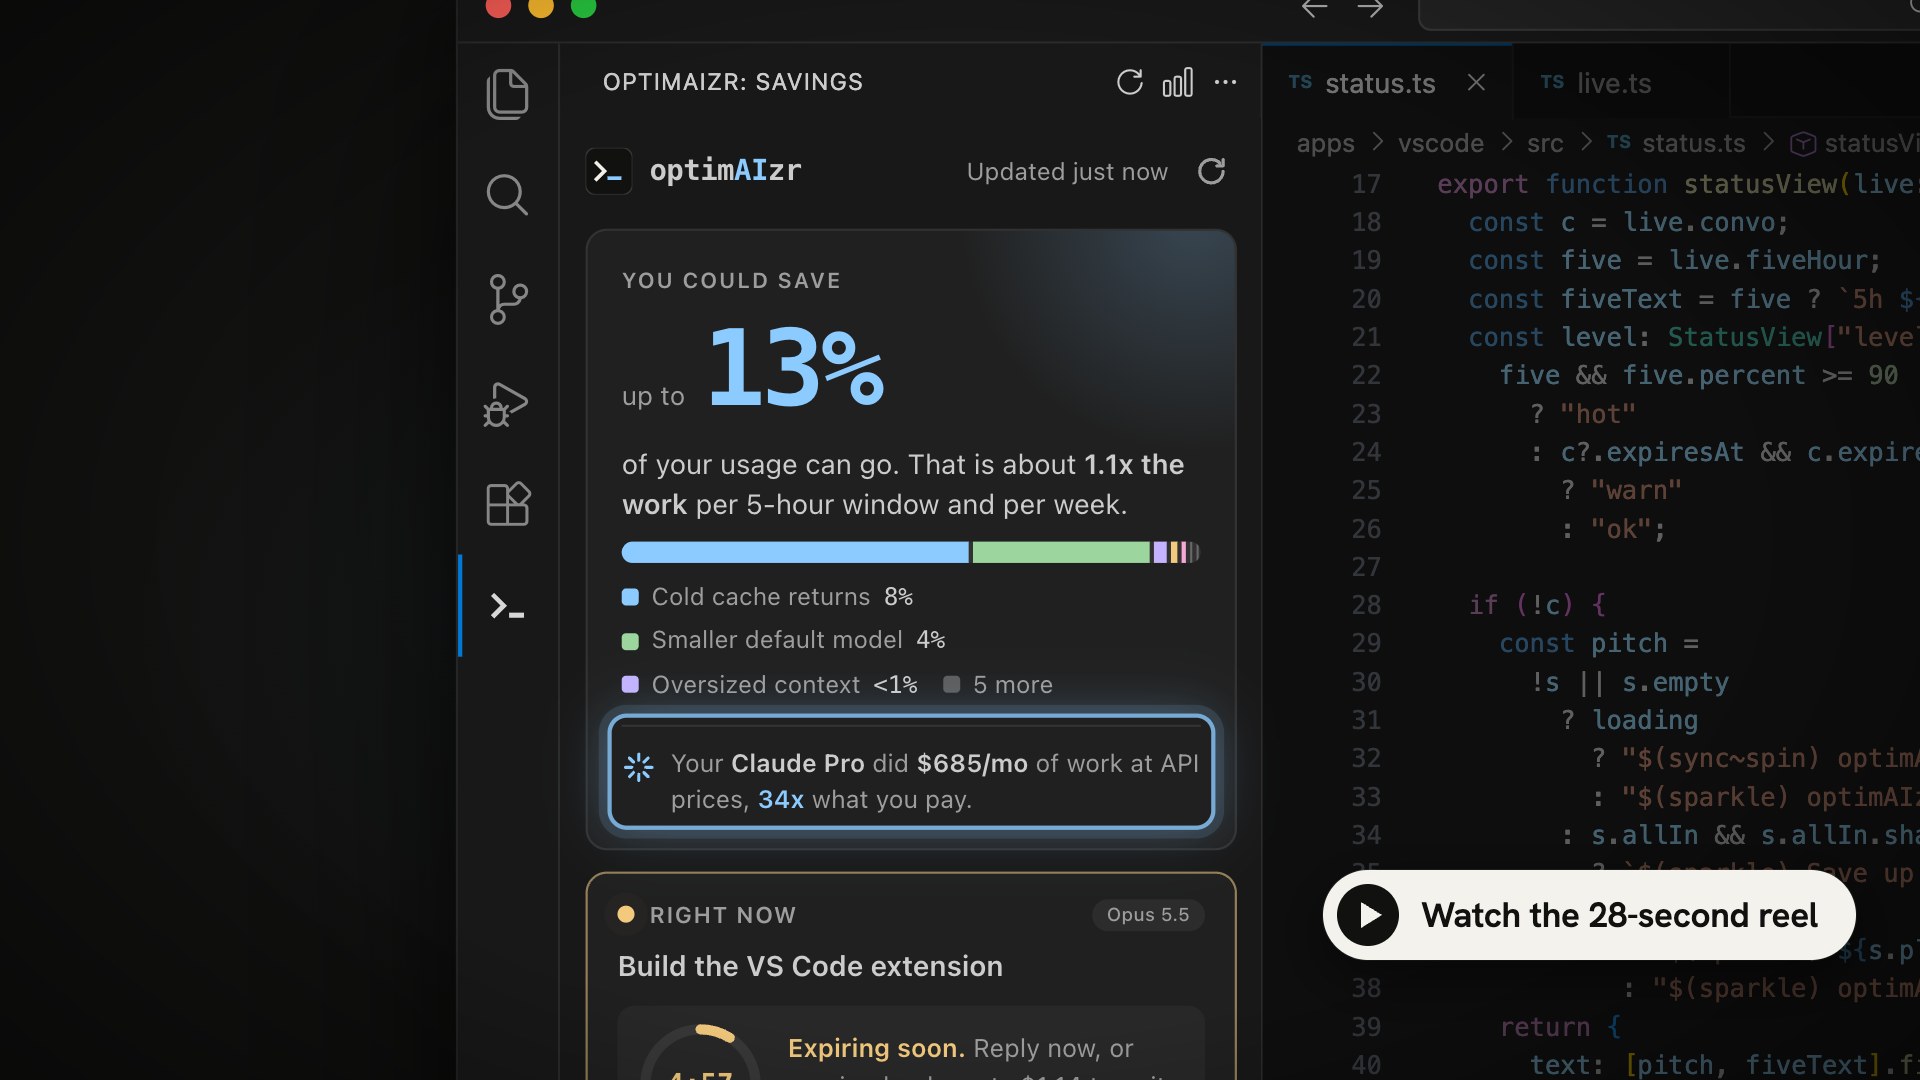Expand the 5 more savings items
The image size is (1920, 1080).
998,684
